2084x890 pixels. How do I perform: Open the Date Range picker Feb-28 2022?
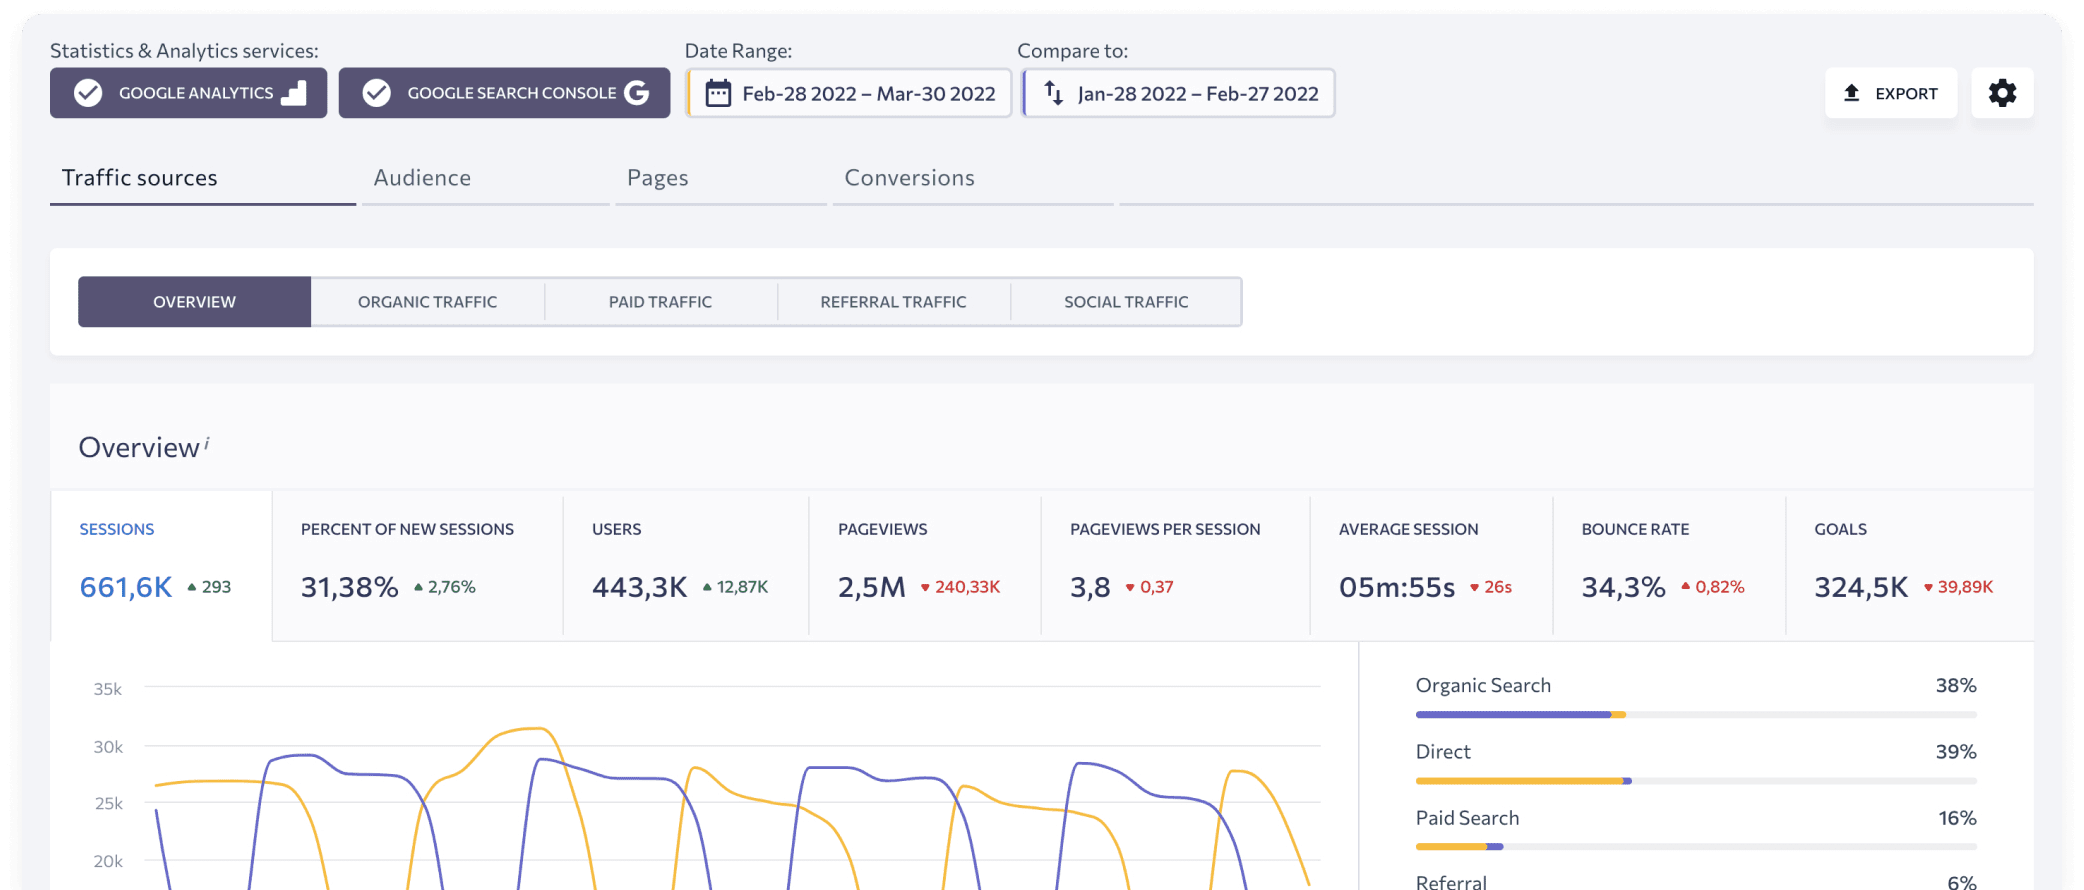(x=849, y=93)
